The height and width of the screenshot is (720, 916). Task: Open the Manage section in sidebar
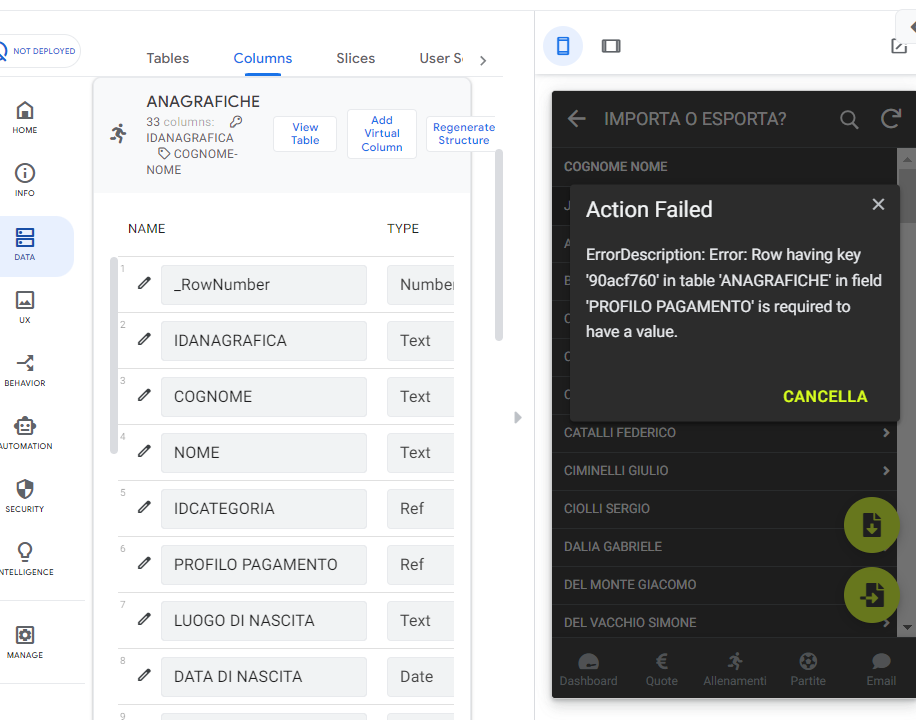(x=25, y=642)
